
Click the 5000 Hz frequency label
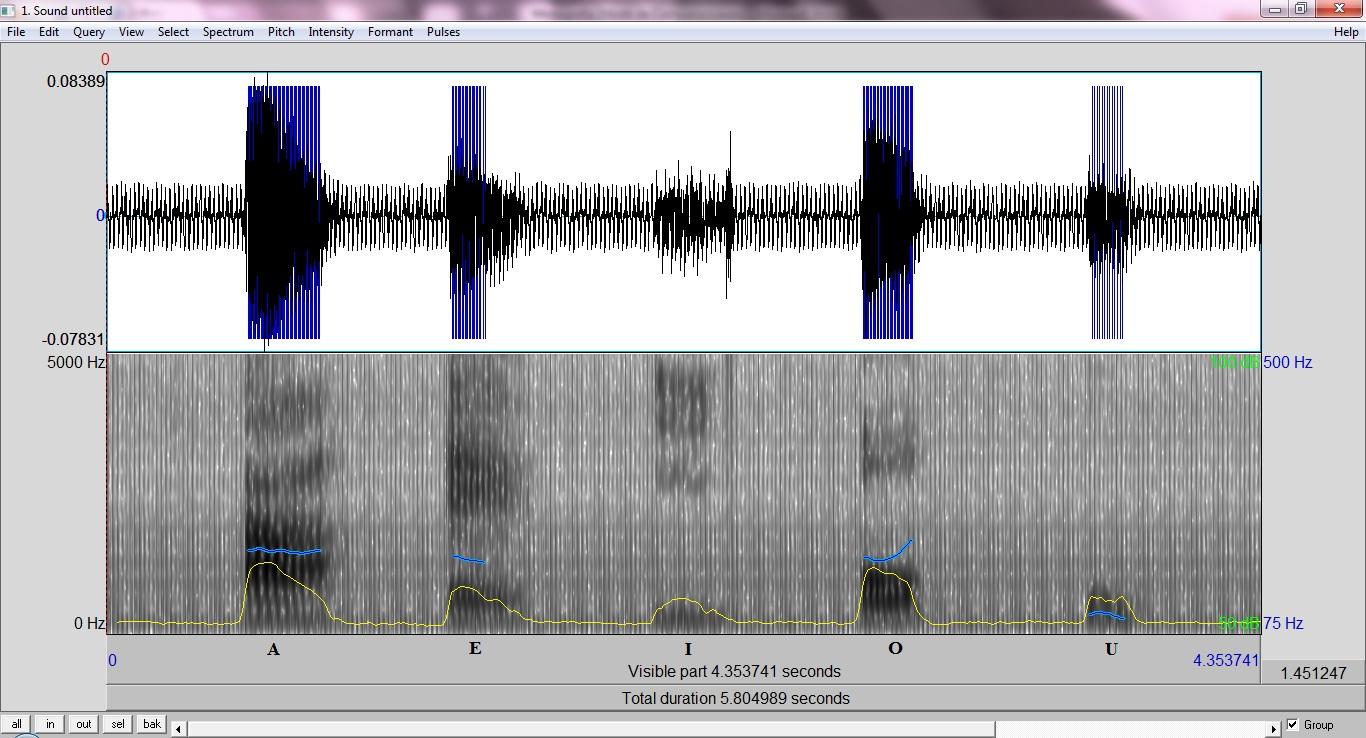(x=75, y=362)
